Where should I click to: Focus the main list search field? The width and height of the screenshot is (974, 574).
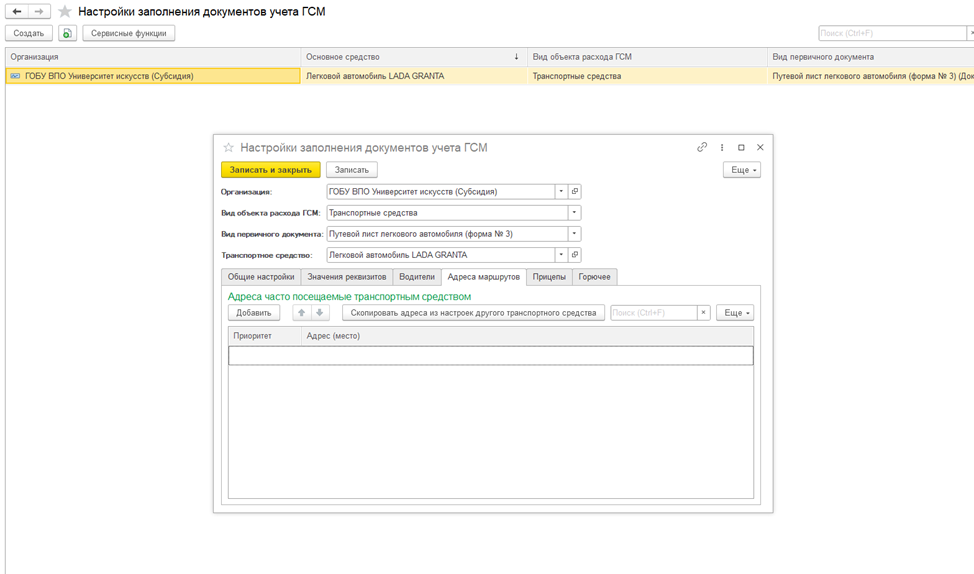click(x=892, y=33)
